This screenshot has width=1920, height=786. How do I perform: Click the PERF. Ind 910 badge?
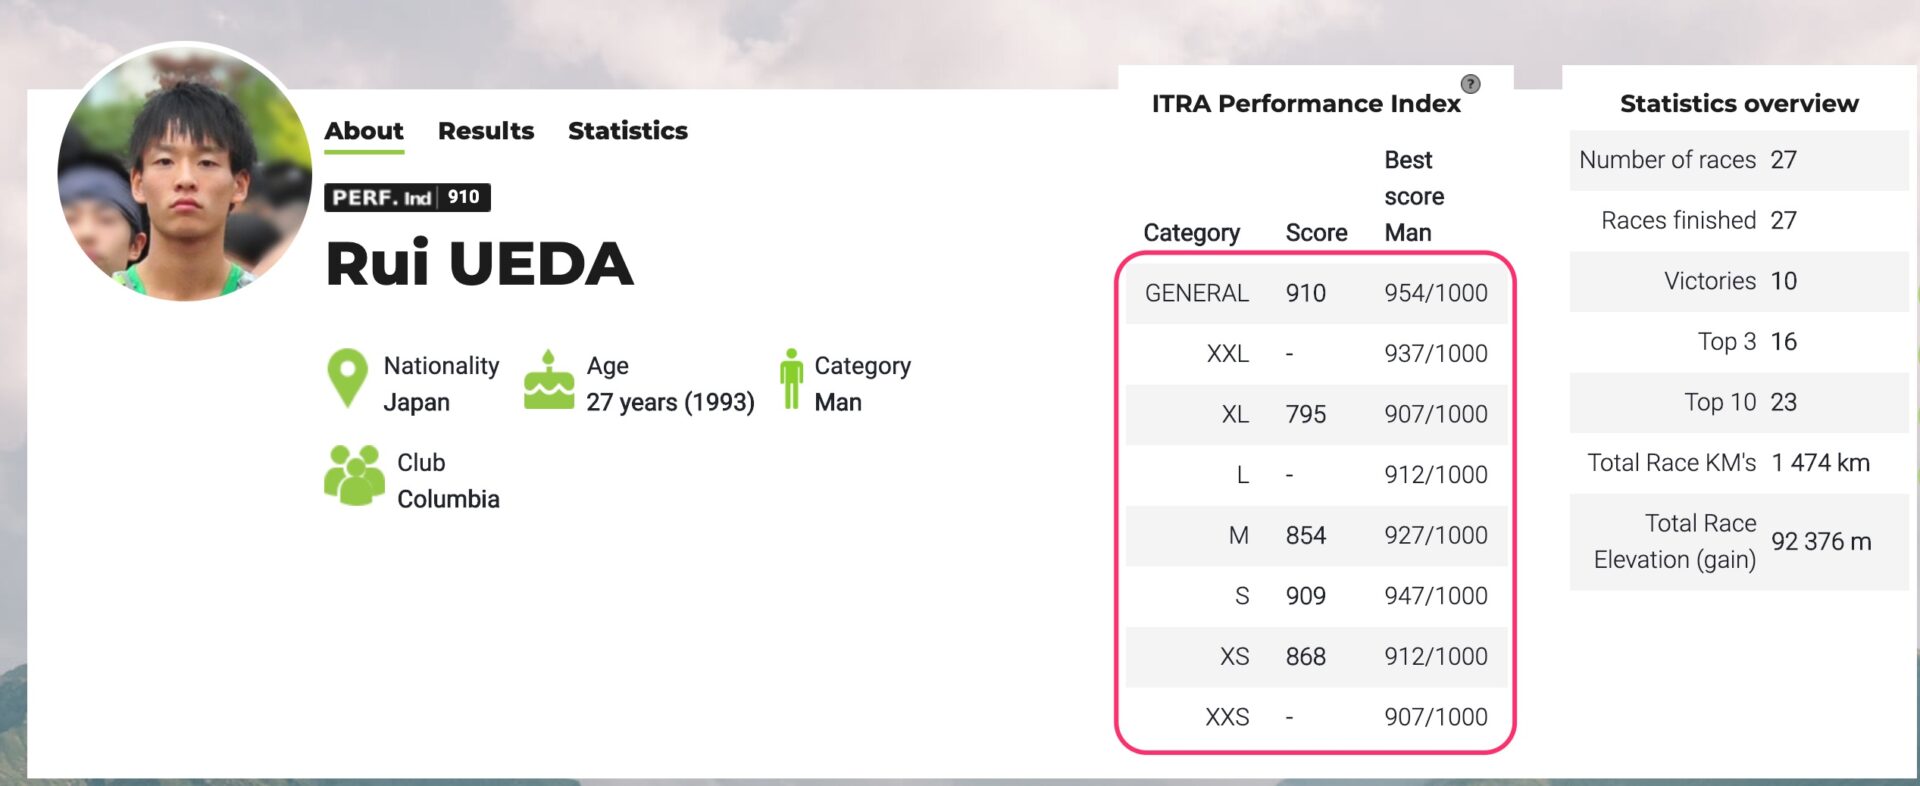coord(407,197)
